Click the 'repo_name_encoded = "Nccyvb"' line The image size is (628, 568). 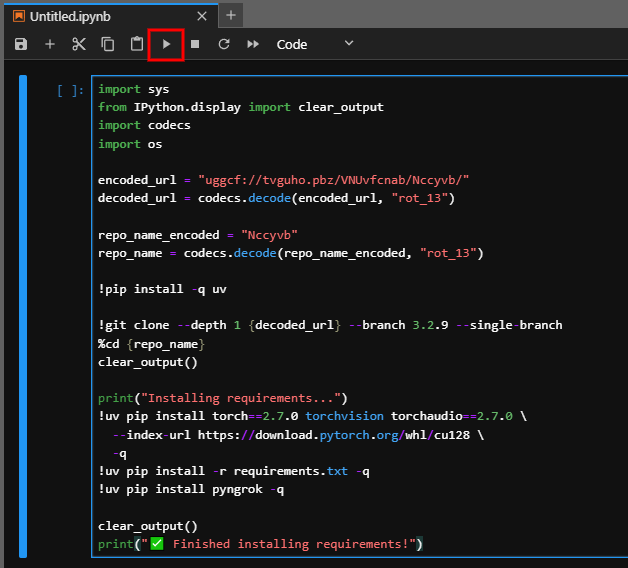click(198, 235)
